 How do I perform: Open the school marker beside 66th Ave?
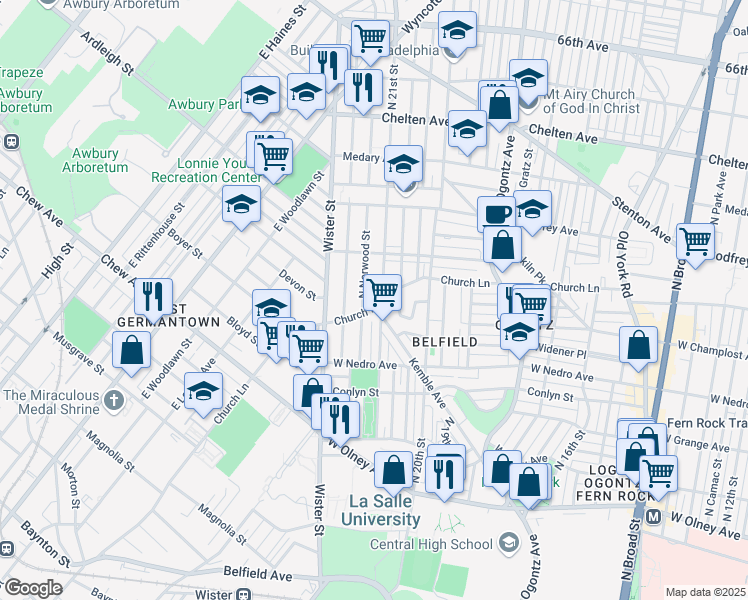click(457, 31)
